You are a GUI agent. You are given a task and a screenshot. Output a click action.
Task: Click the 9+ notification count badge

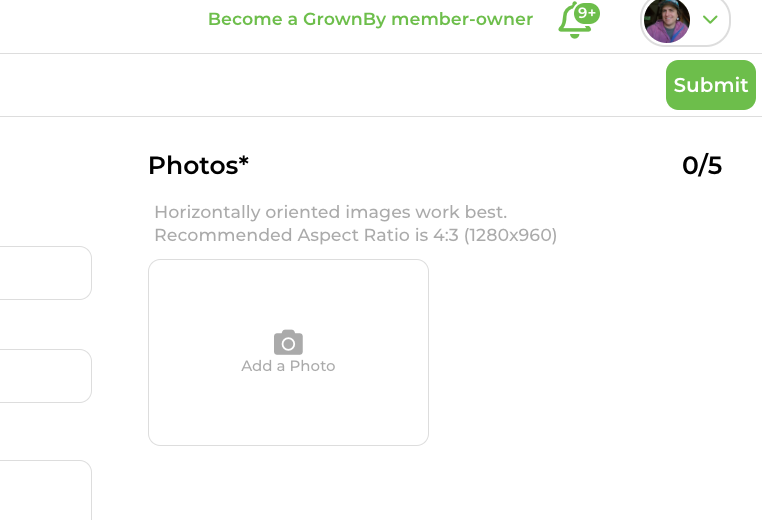[x=587, y=13]
